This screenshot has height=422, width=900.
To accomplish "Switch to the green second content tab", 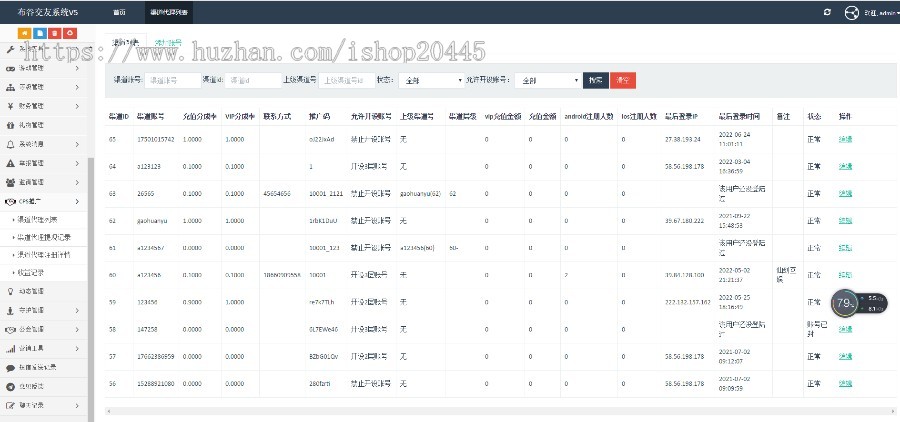I will [x=168, y=42].
